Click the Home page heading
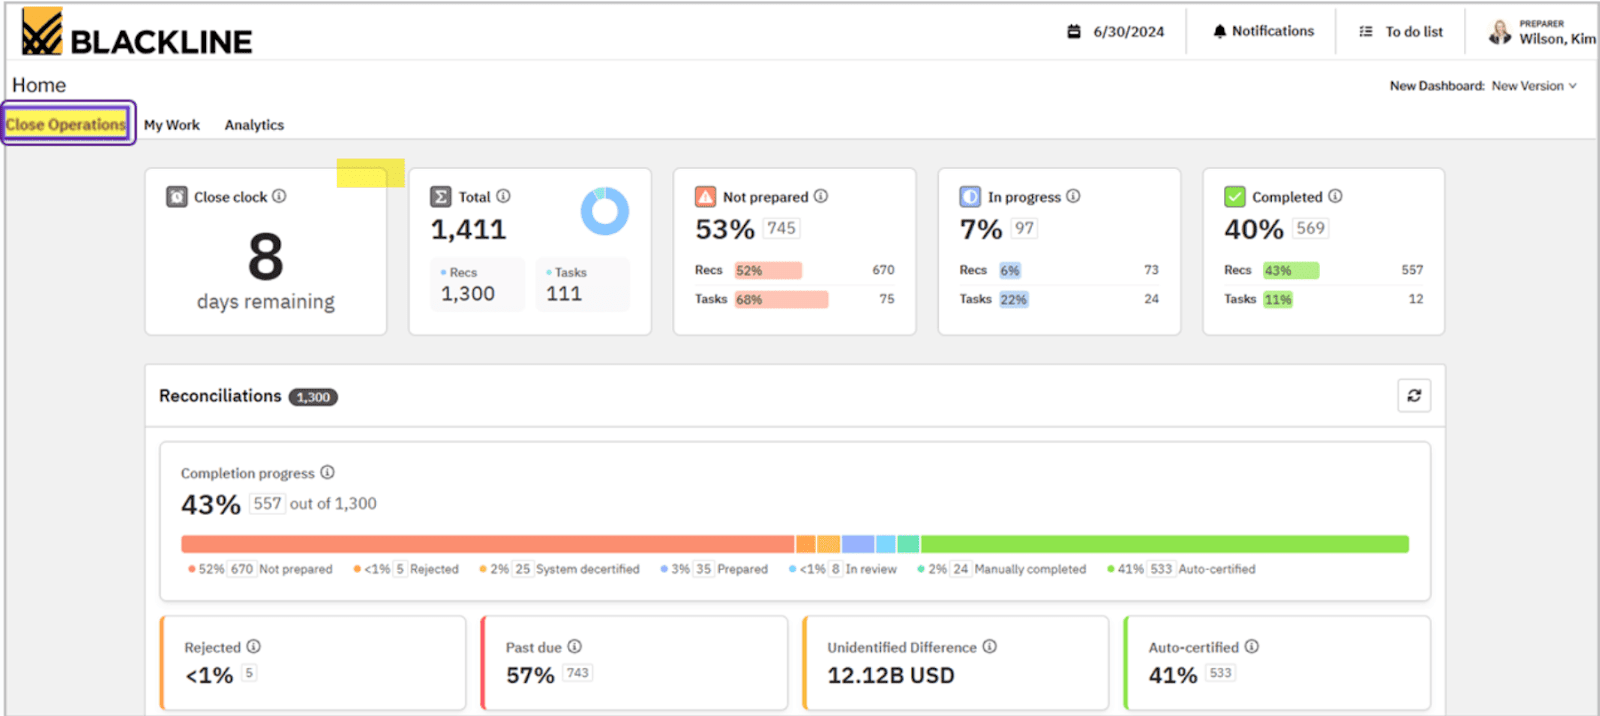This screenshot has width=1600, height=716. [x=39, y=85]
